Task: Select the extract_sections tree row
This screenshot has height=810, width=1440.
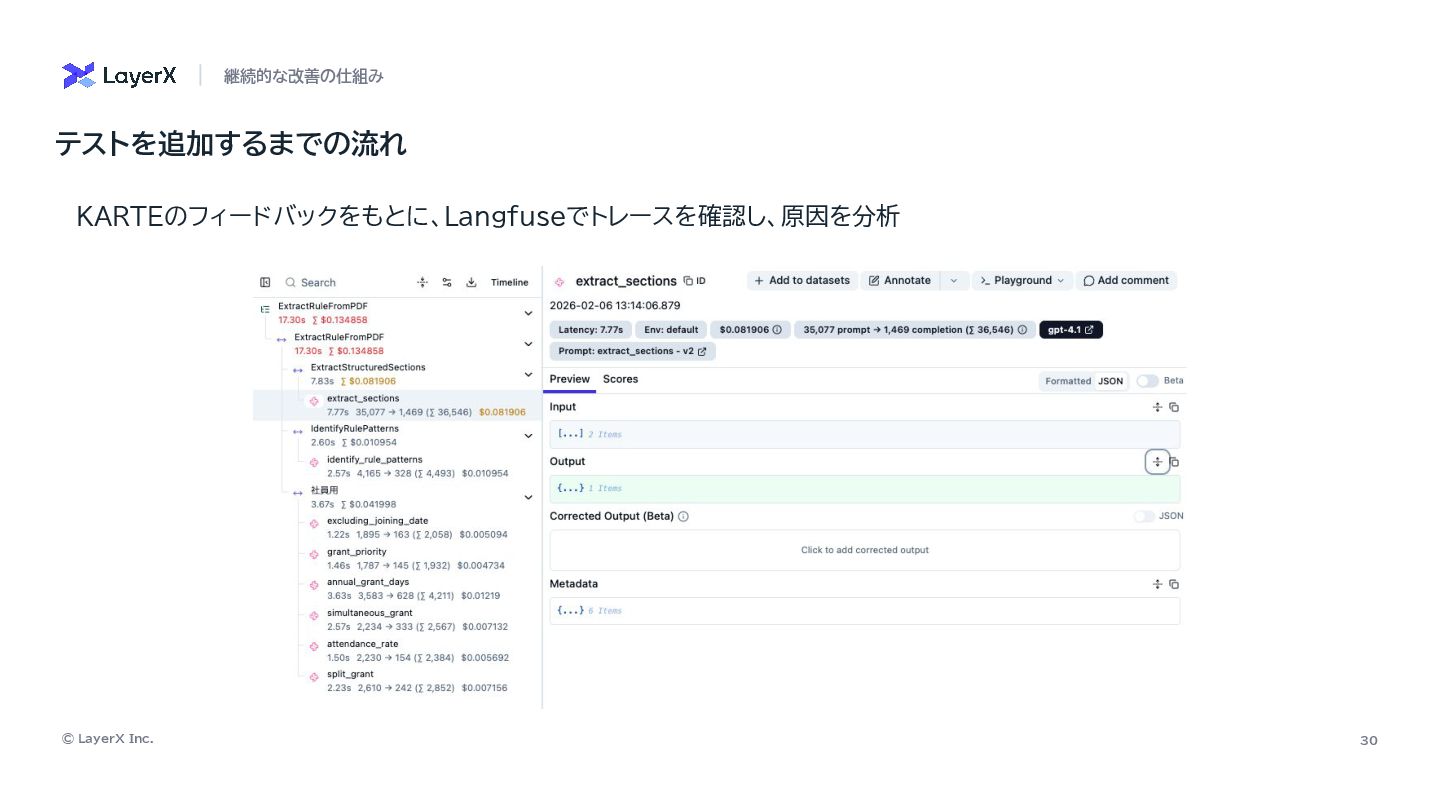Action: tap(397, 404)
